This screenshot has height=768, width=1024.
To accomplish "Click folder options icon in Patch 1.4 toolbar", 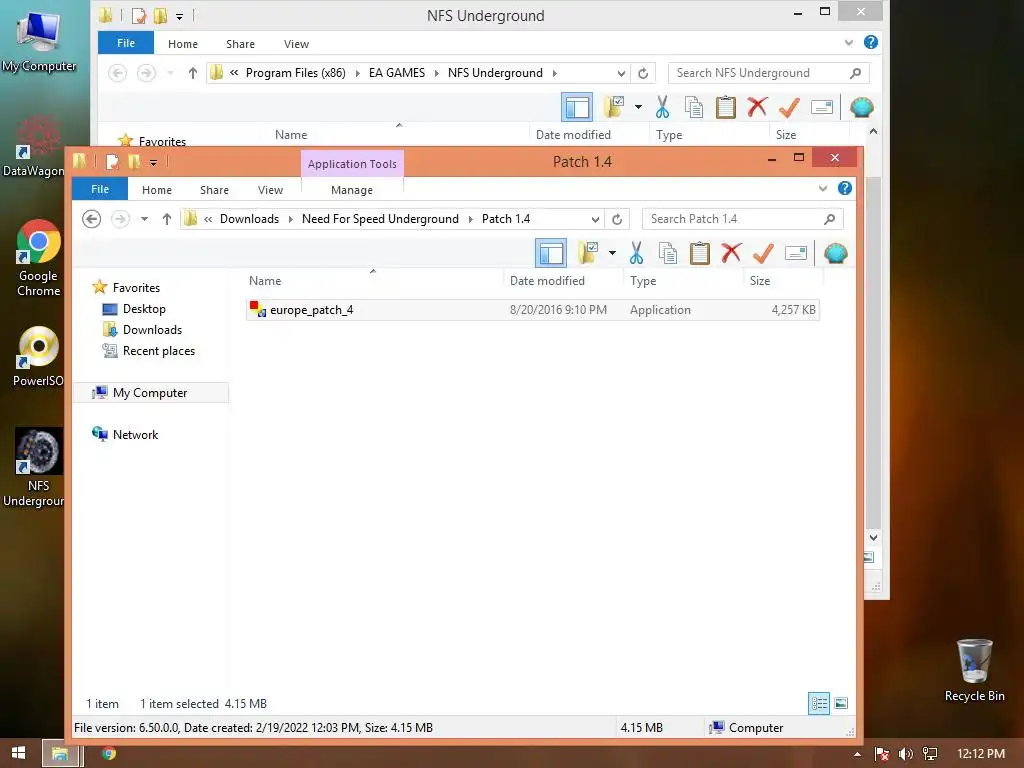I will (588, 253).
